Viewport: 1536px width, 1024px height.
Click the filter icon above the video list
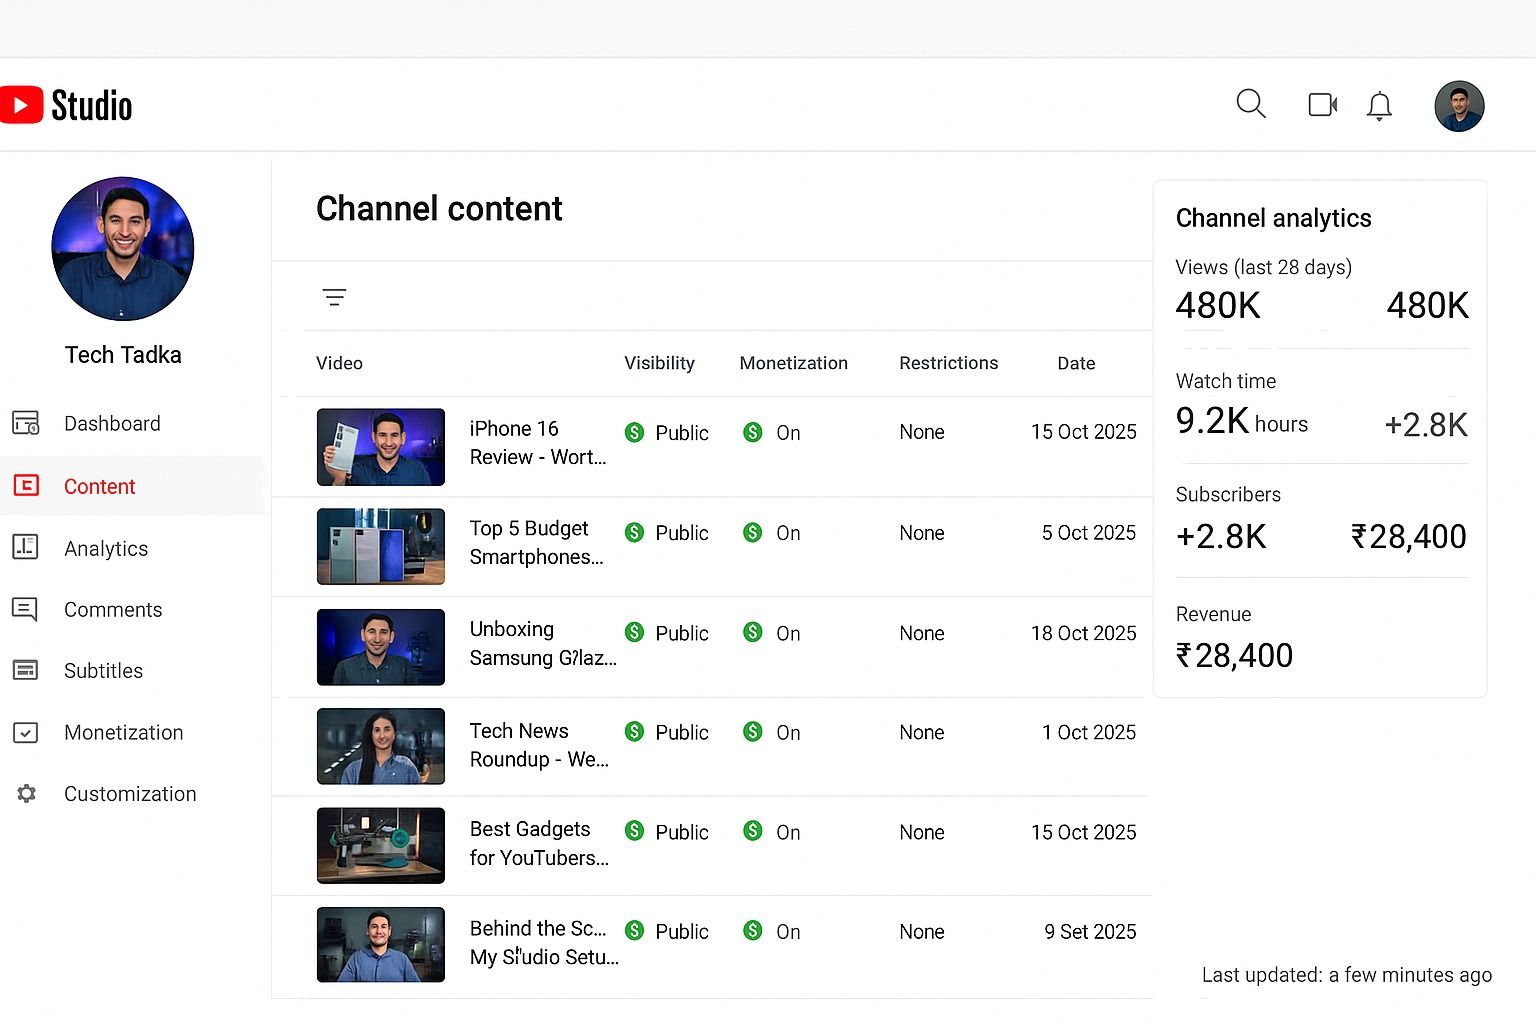(x=334, y=296)
